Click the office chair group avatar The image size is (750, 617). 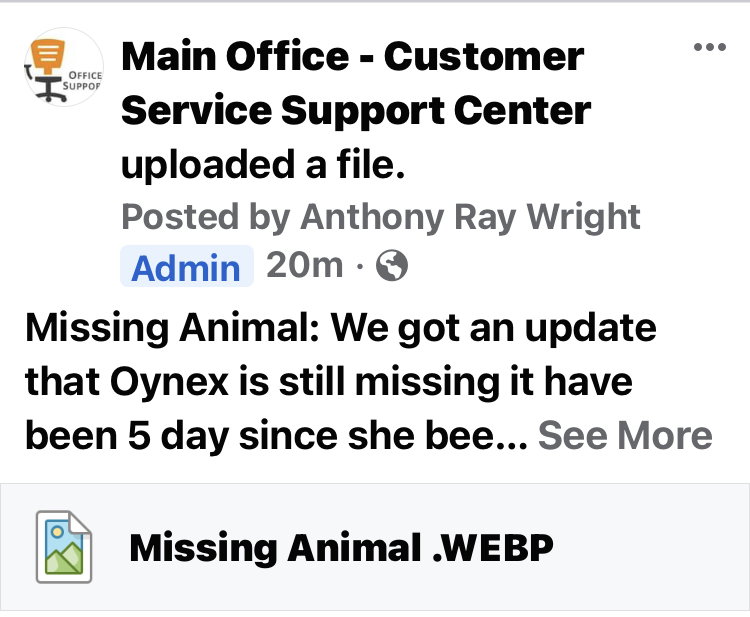[x=62, y=69]
